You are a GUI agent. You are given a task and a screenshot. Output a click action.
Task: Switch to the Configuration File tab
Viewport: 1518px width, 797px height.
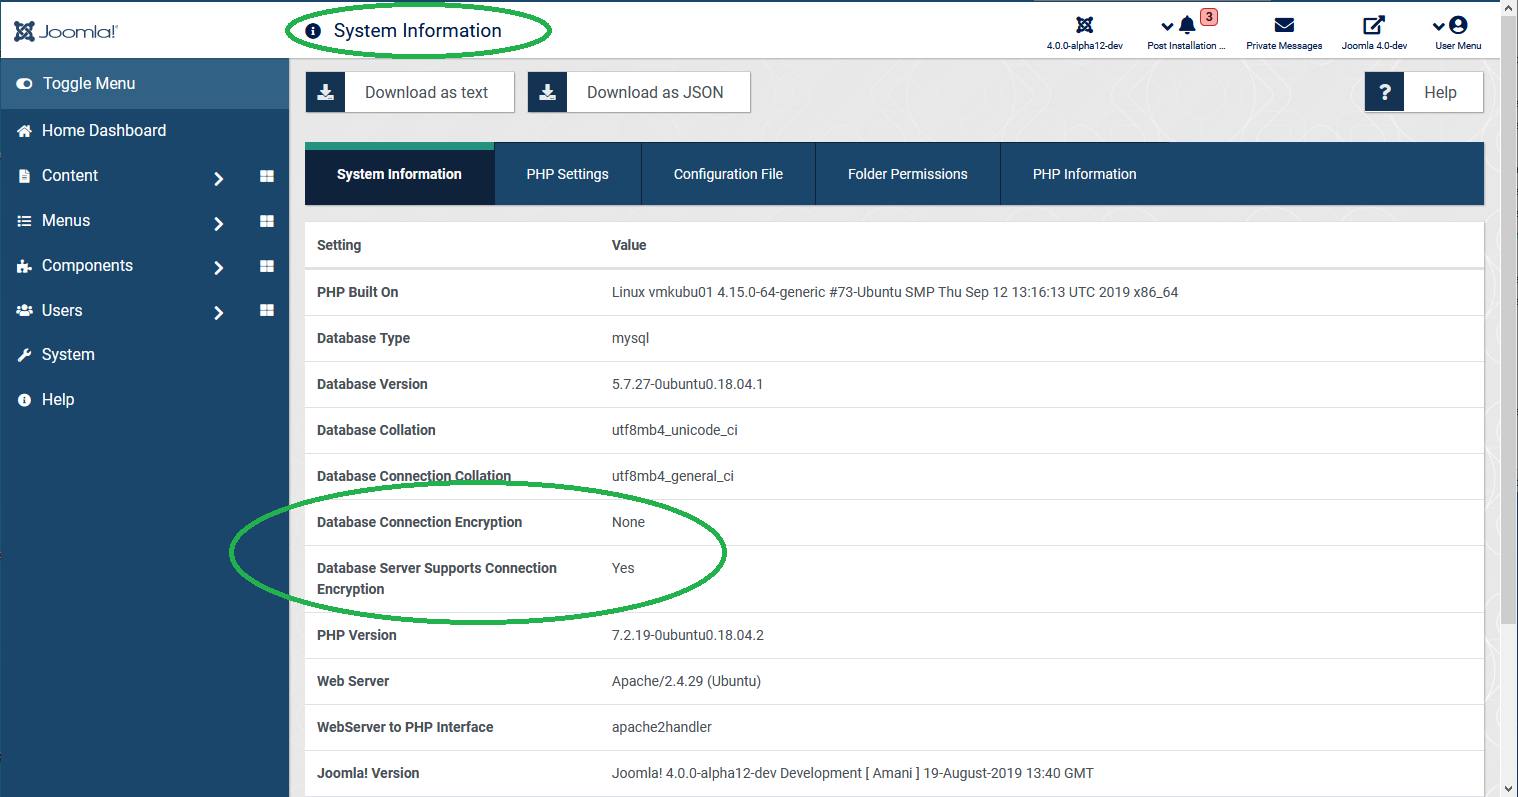(728, 174)
